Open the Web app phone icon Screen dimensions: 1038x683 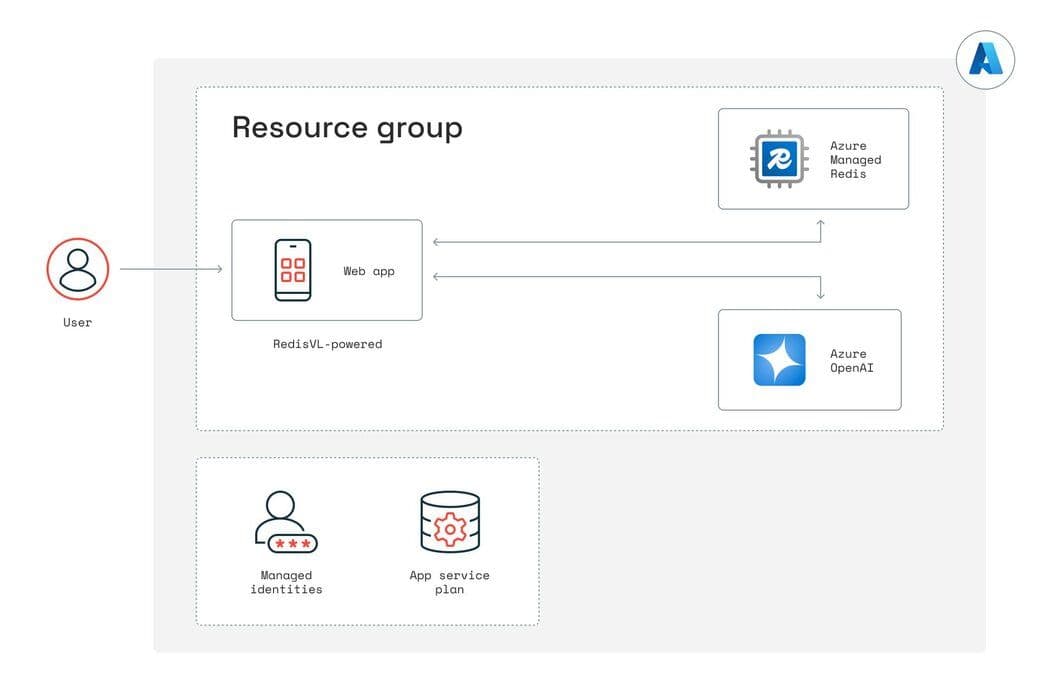(x=293, y=269)
